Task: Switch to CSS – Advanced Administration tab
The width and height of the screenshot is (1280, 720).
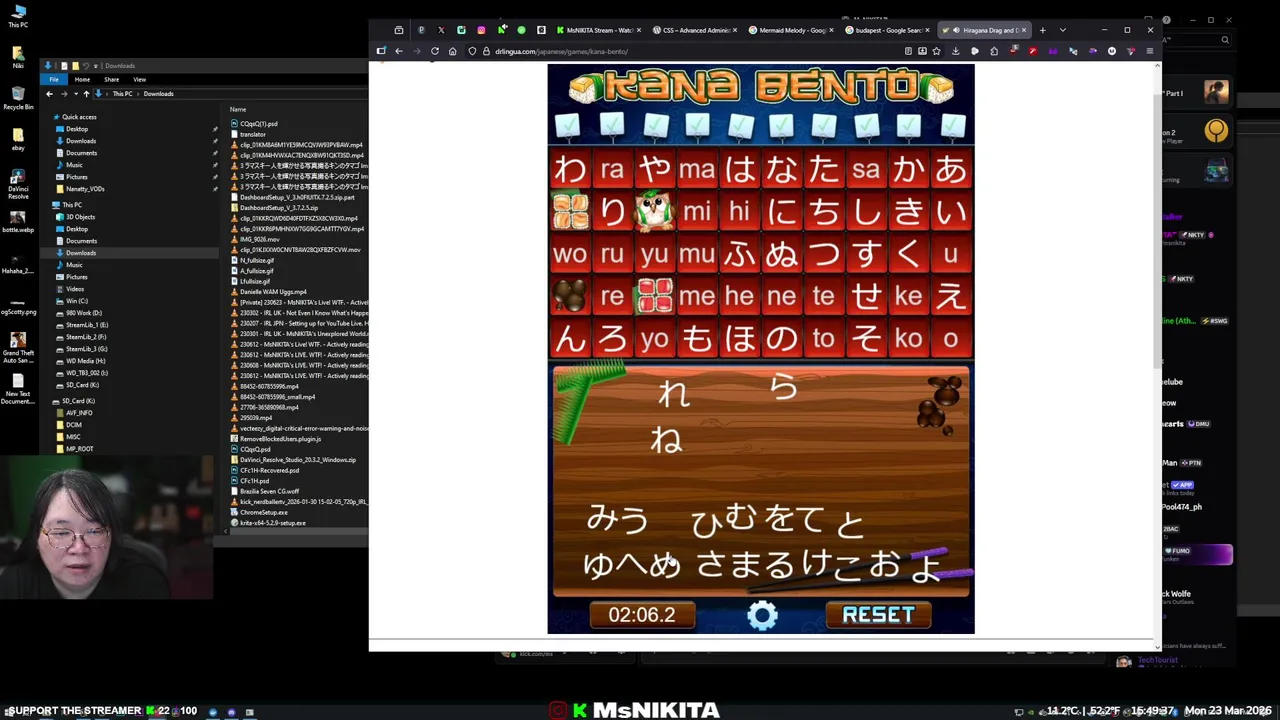Action: 693,30
